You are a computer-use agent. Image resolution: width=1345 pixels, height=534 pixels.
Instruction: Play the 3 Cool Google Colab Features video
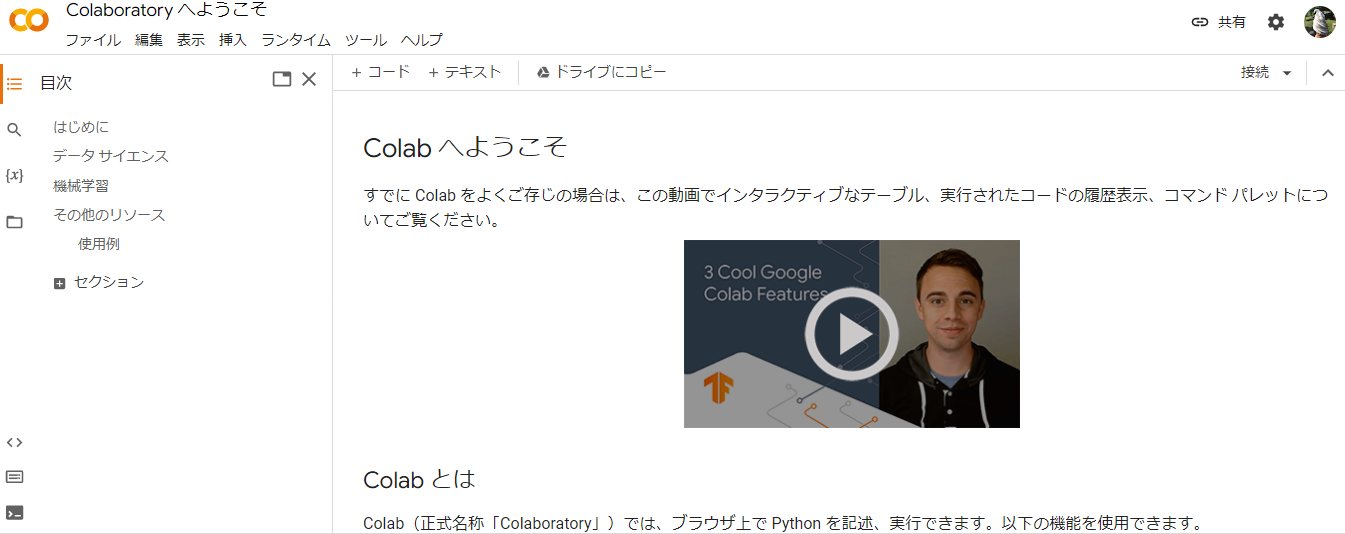click(x=852, y=334)
